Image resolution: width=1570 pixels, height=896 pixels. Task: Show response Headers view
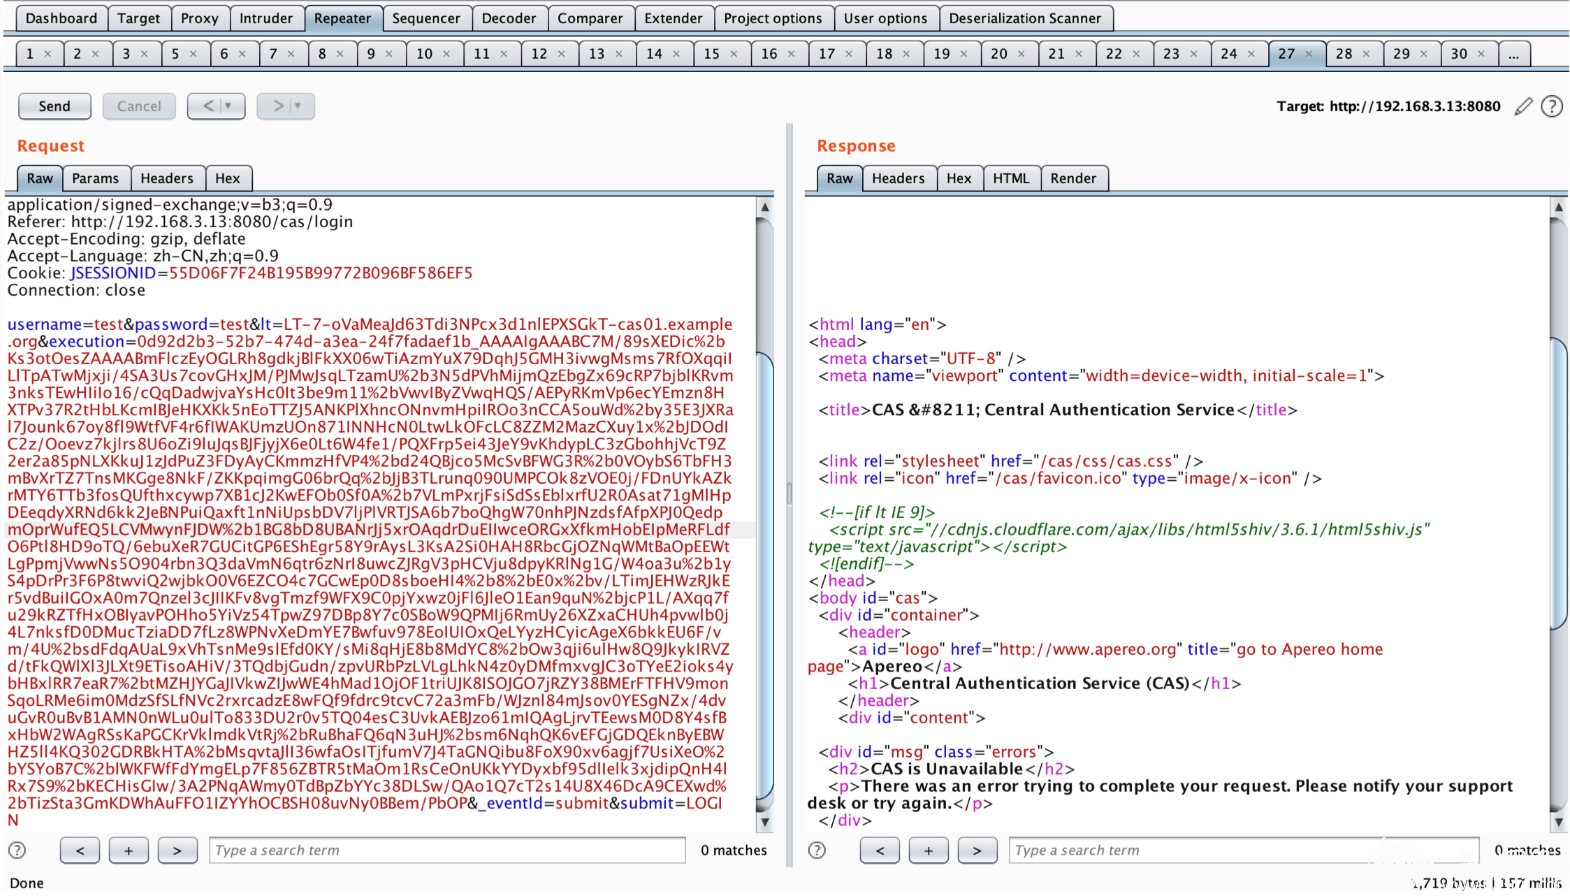click(x=898, y=178)
